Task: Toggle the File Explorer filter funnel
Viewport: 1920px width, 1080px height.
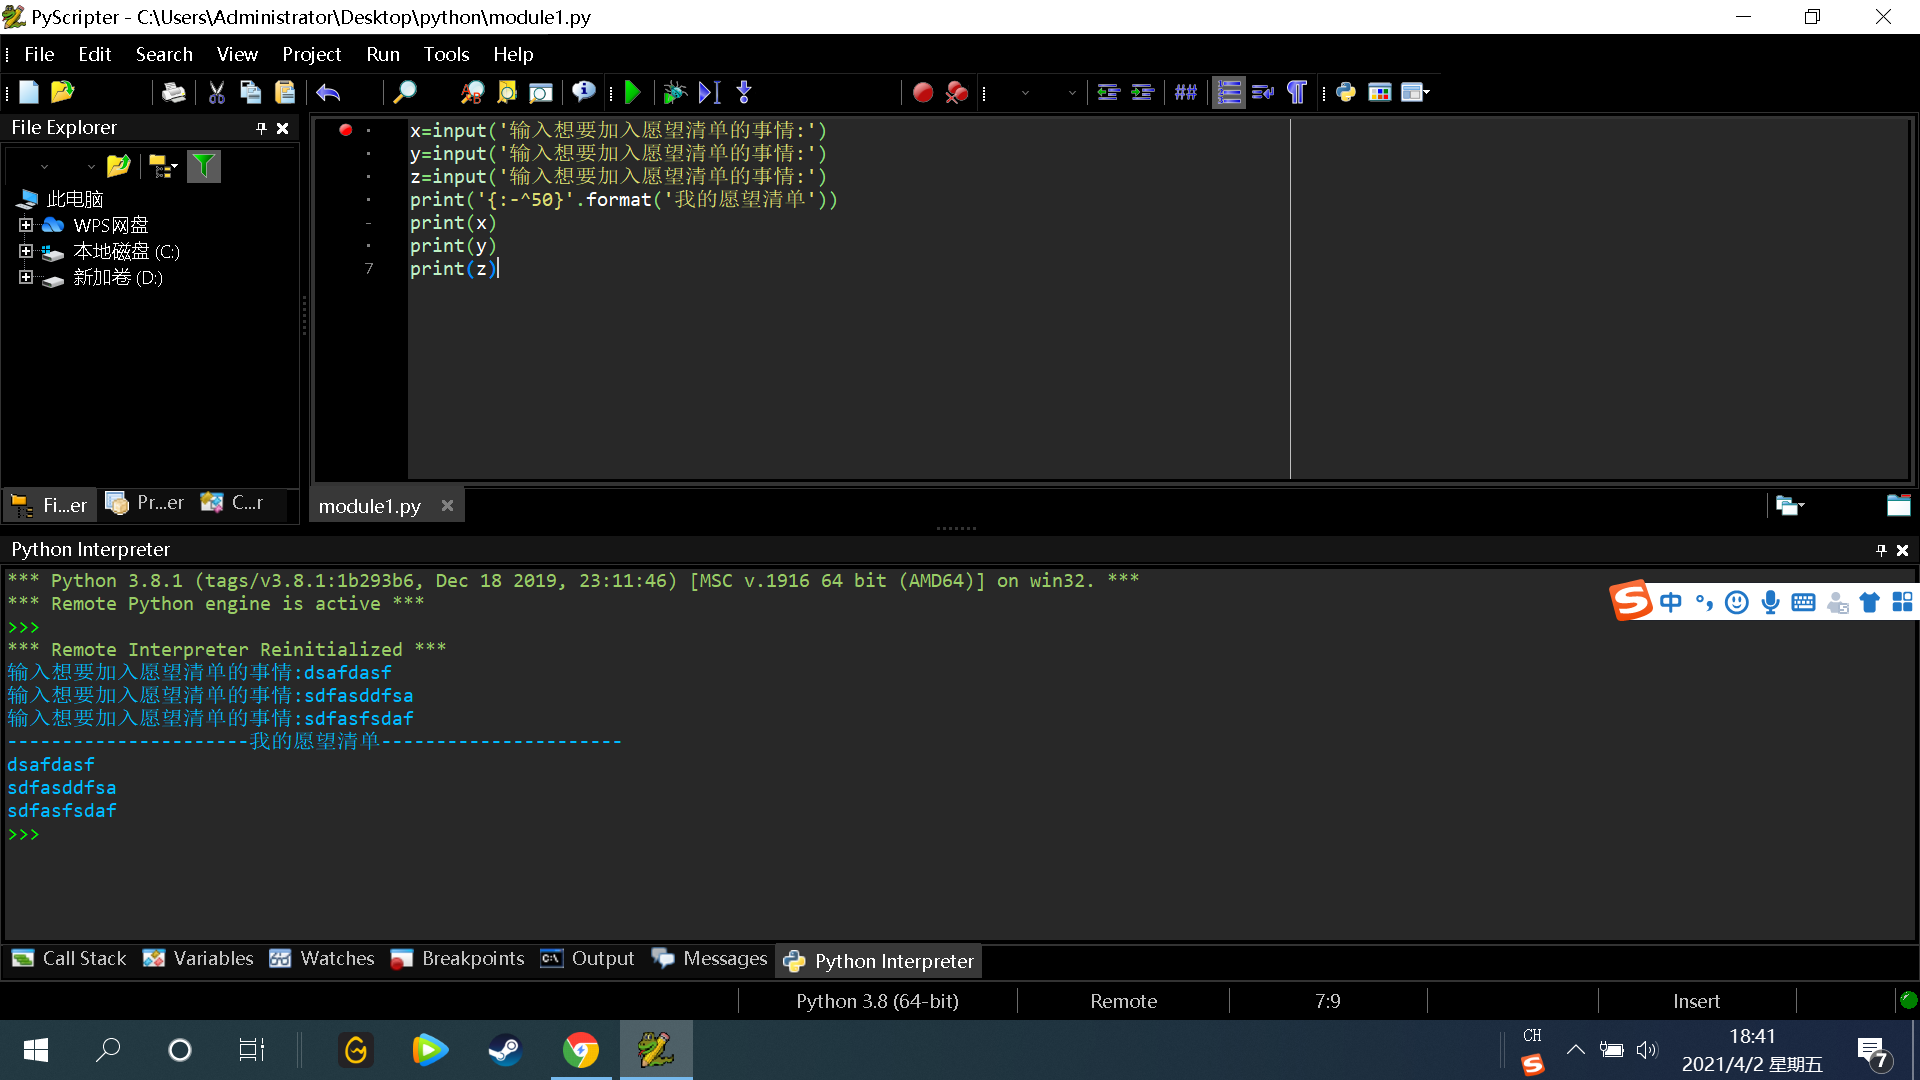Action: pos(203,166)
